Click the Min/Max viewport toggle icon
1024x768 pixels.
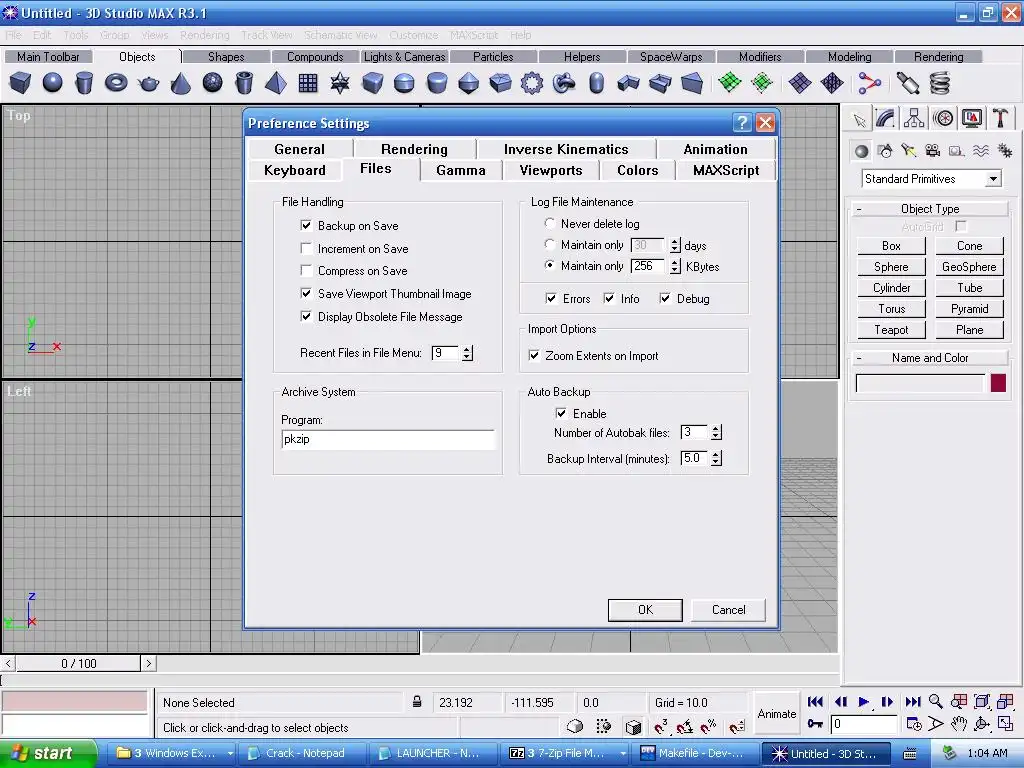1005,724
